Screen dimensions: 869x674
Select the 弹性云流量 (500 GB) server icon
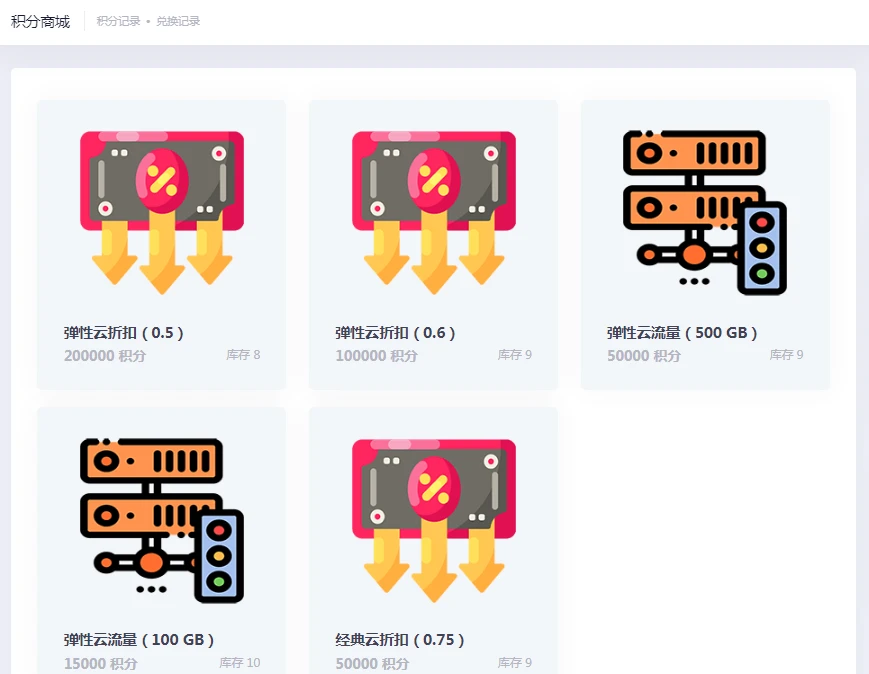(705, 212)
